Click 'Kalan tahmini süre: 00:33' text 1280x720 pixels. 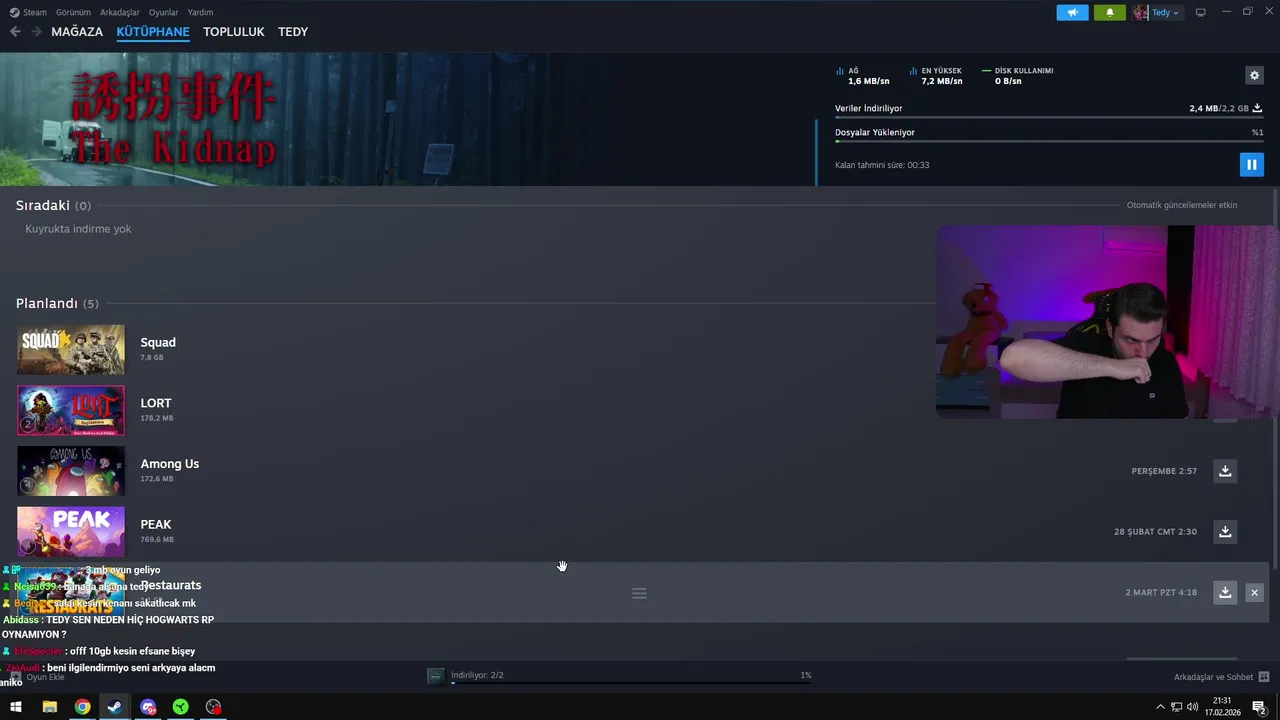point(882,165)
